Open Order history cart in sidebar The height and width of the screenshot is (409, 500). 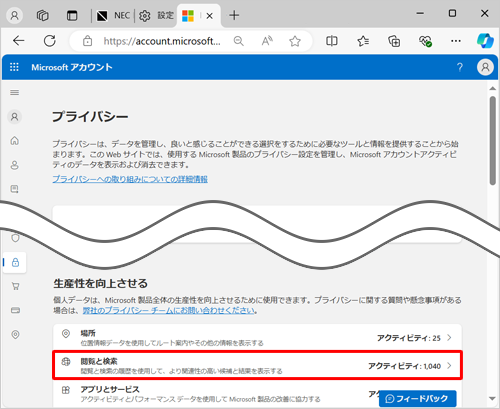[15, 286]
